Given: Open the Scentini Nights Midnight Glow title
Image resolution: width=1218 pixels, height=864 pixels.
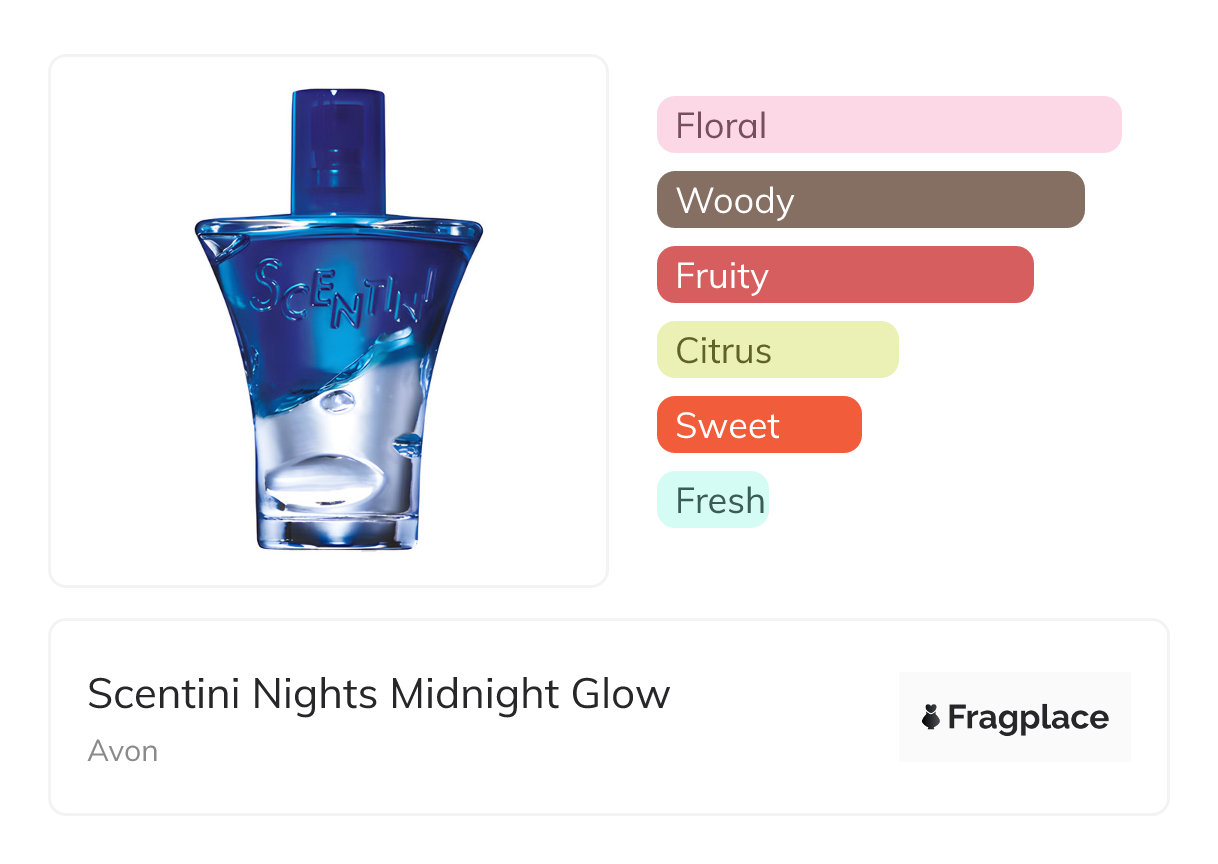Looking at the screenshot, I should tap(378, 694).
